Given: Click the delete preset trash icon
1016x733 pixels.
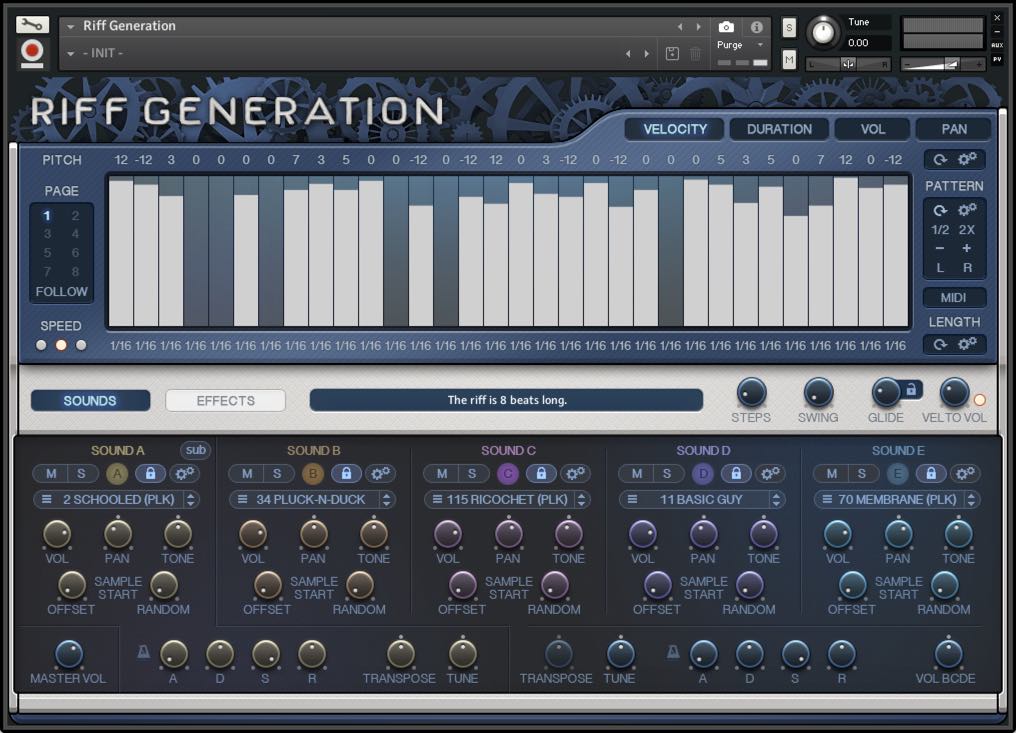Looking at the screenshot, I should (x=695, y=54).
